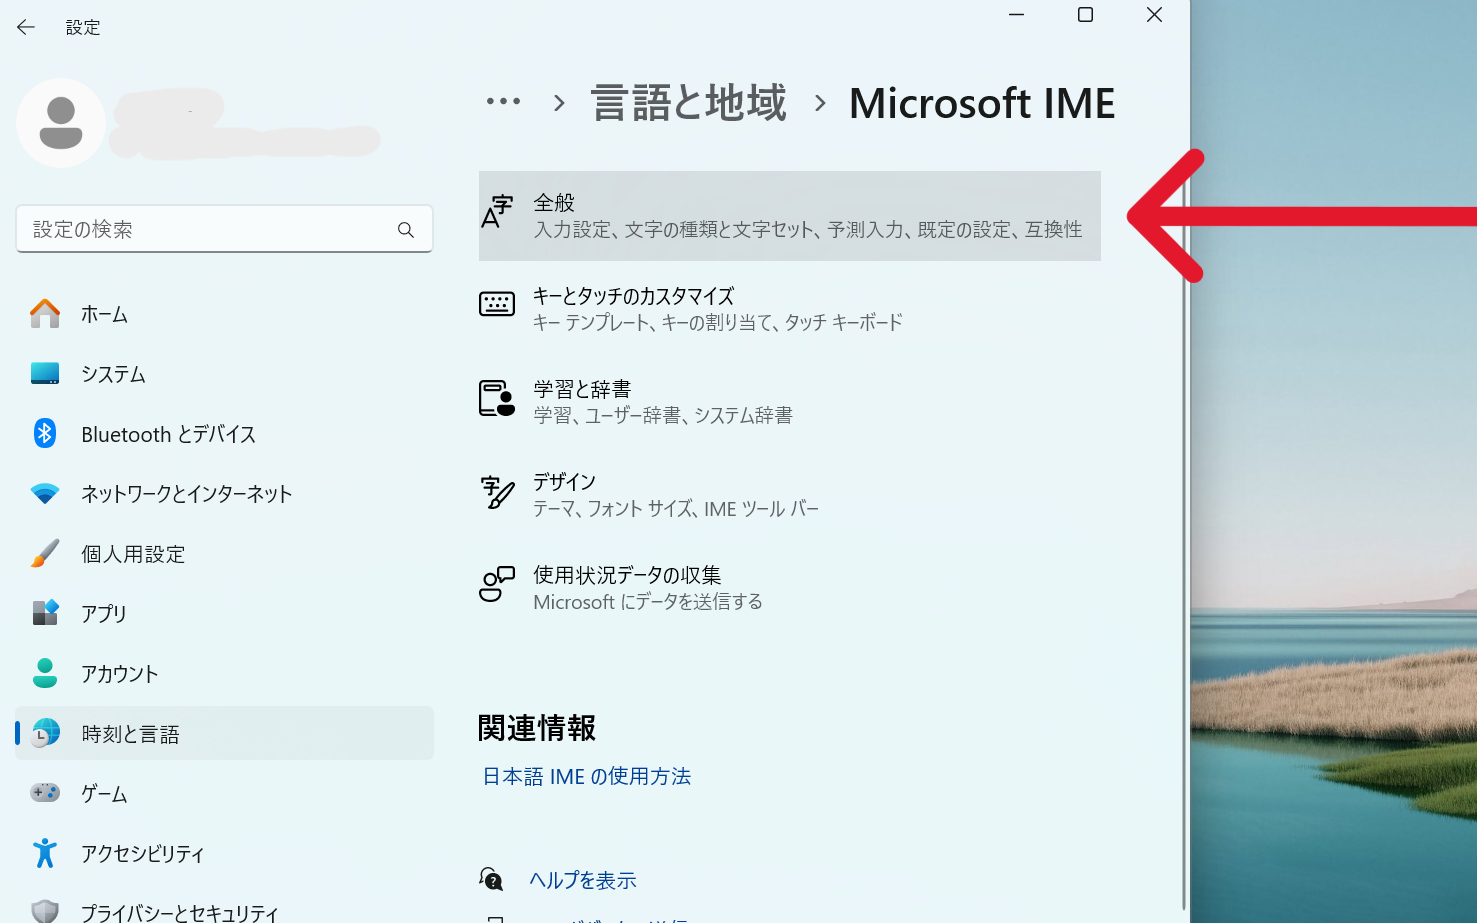Click the user profile avatar
Viewport: 1477px width, 923px height.
[x=61, y=123]
